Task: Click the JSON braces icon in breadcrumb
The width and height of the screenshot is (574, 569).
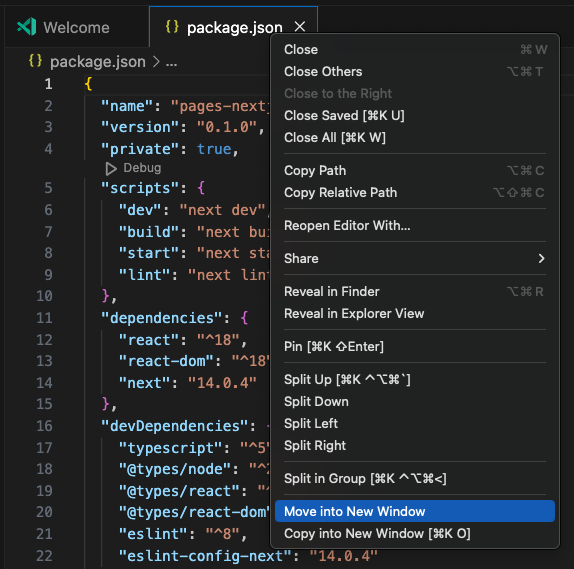Action: (36, 61)
